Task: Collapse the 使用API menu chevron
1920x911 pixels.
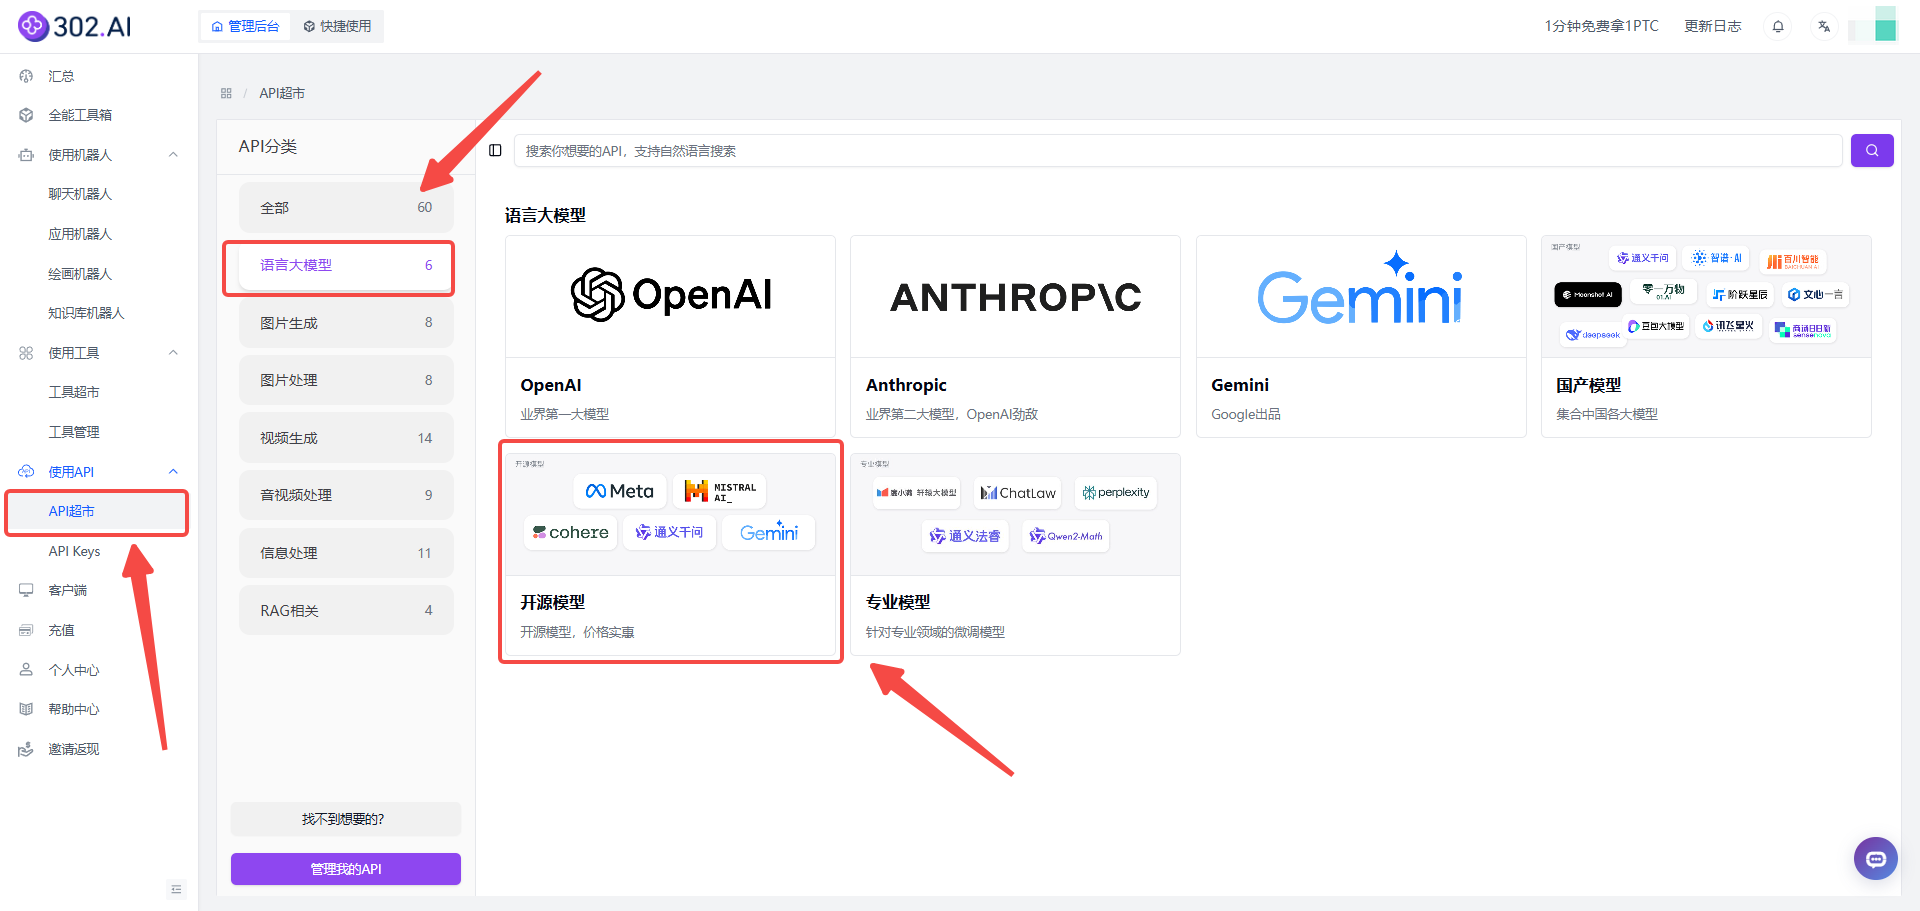Action: pyautogui.click(x=173, y=472)
